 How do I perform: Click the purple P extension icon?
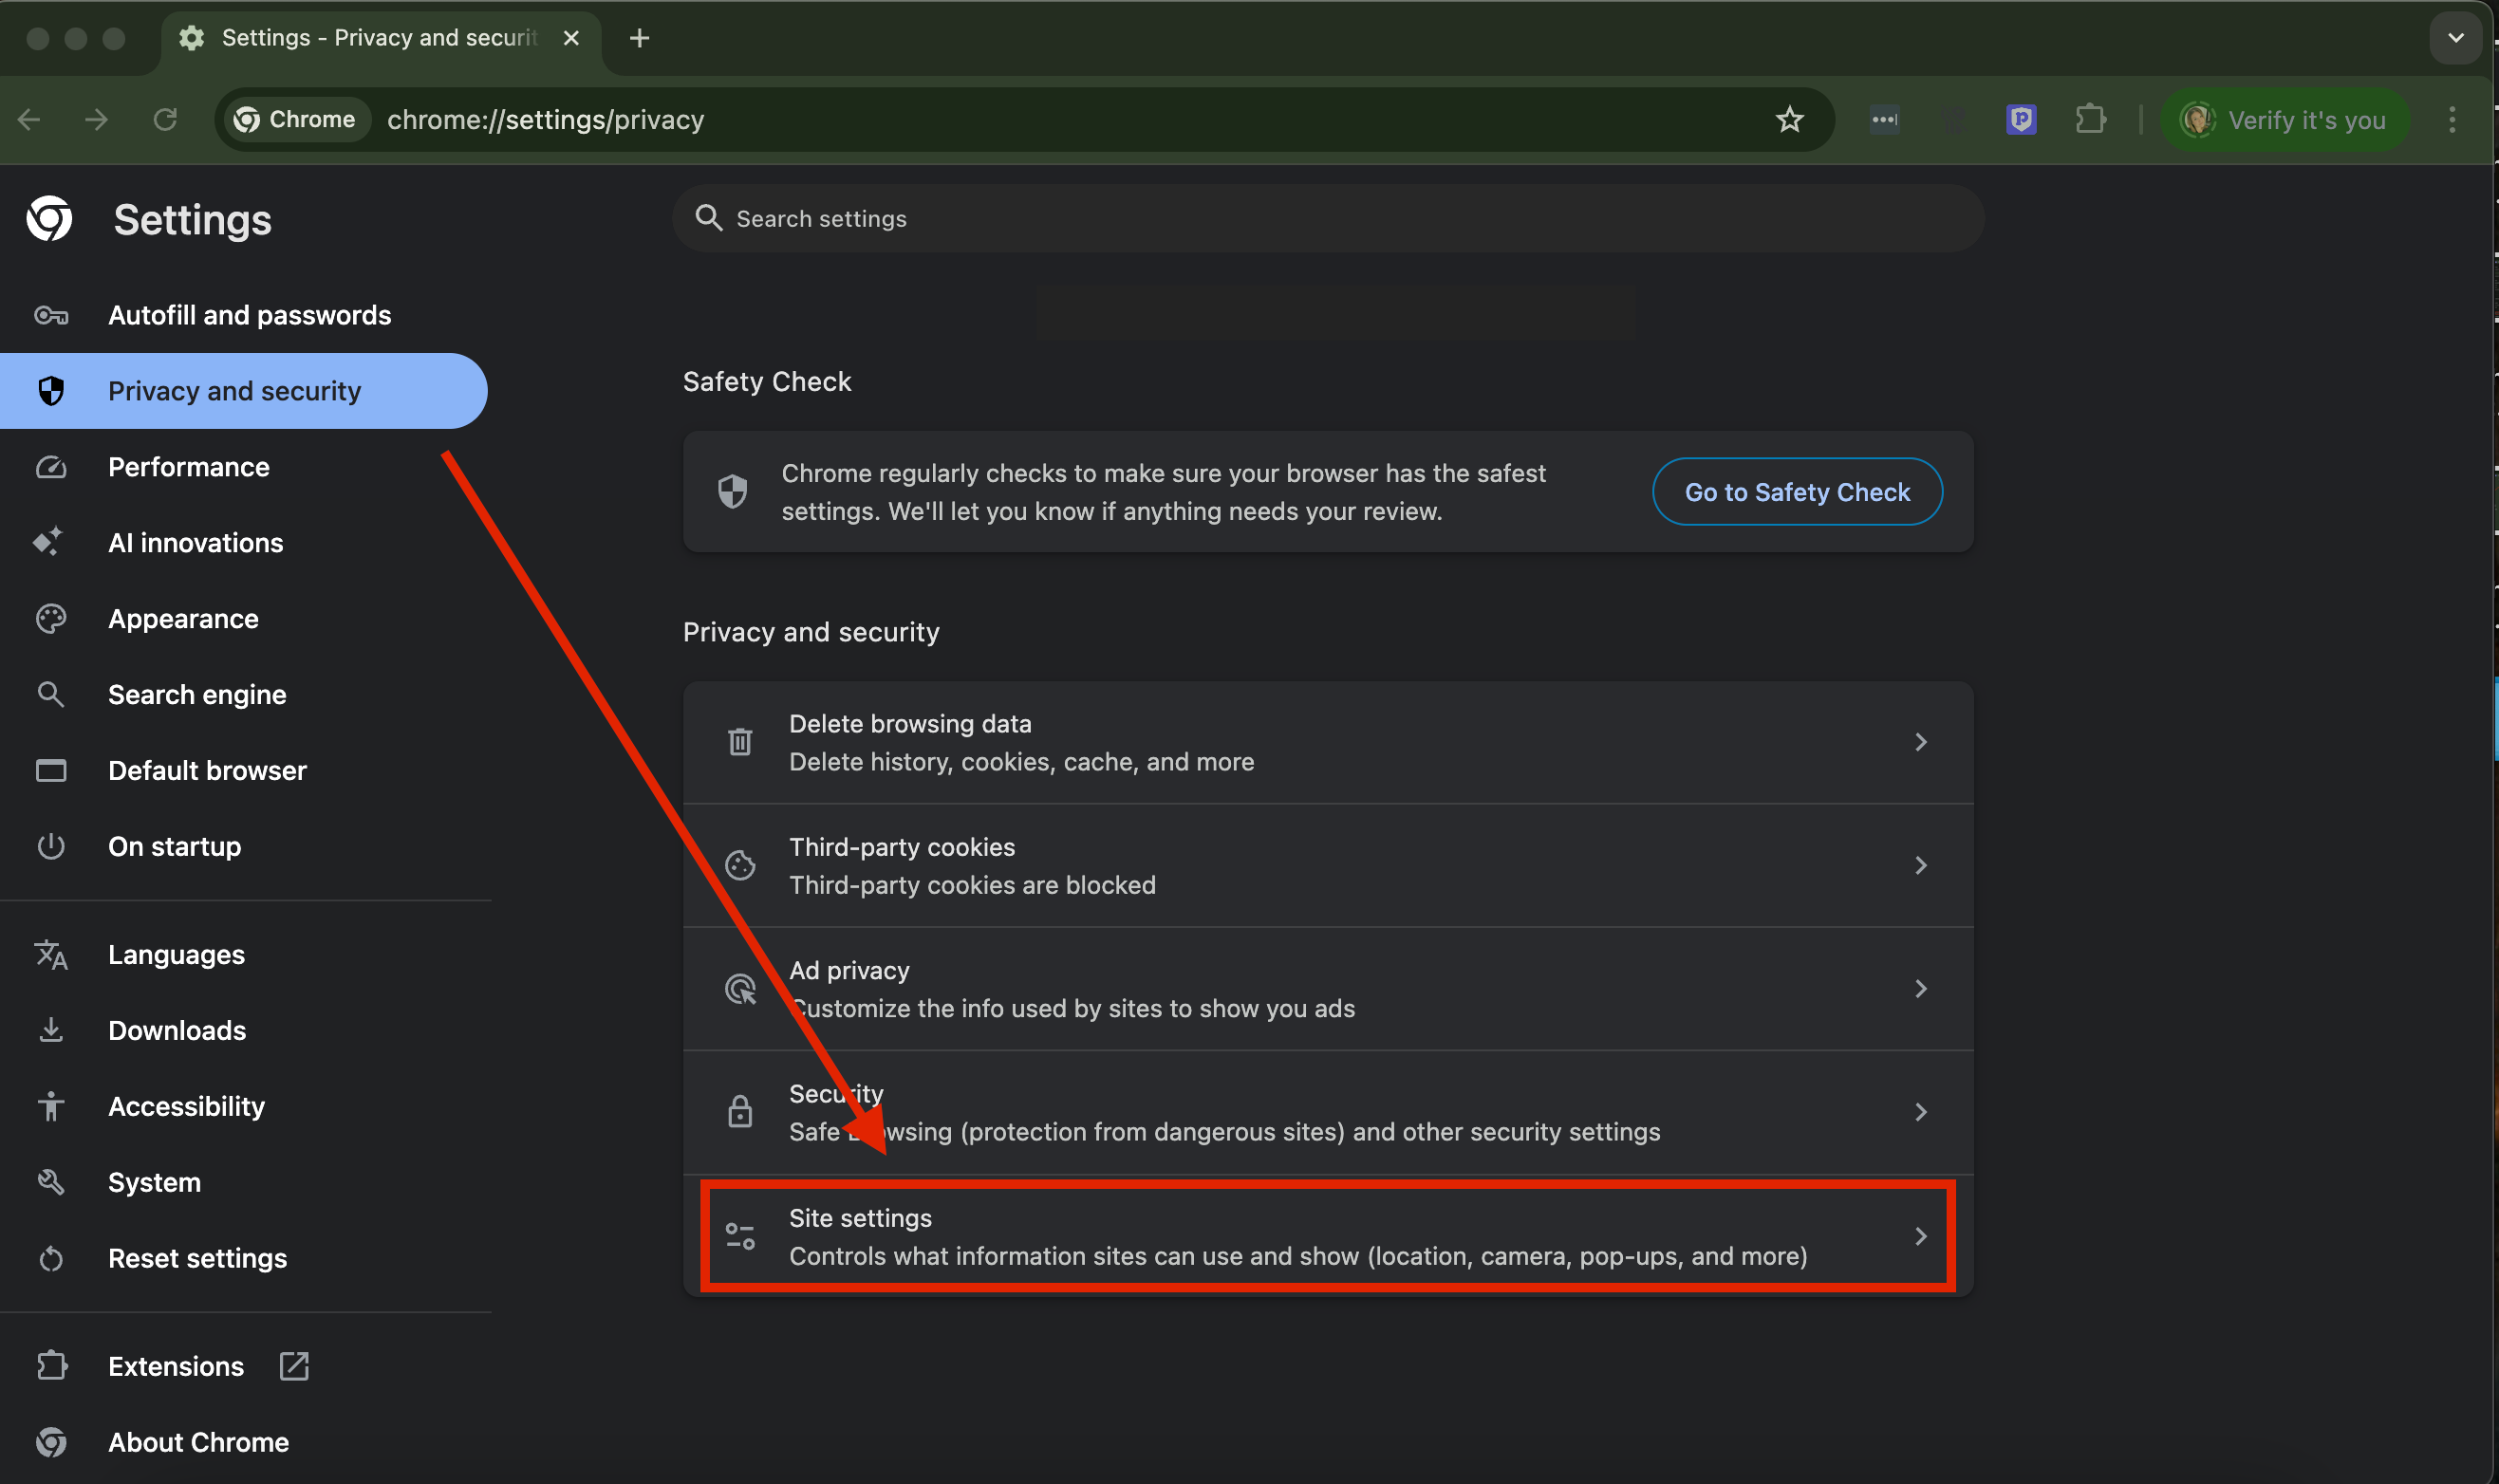(2021, 120)
